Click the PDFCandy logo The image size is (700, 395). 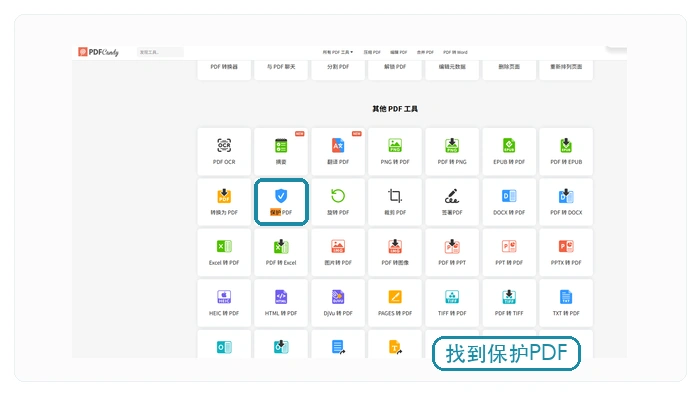[x=98, y=52]
